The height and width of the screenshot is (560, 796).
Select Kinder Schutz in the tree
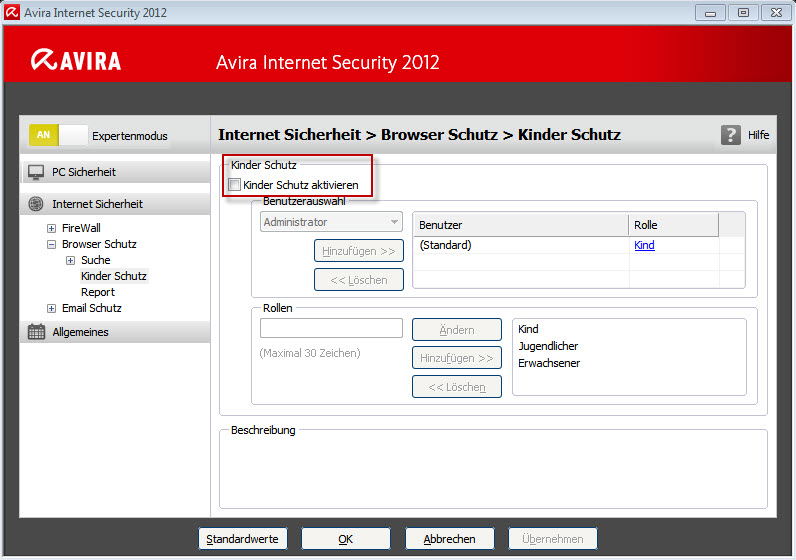(x=114, y=276)
